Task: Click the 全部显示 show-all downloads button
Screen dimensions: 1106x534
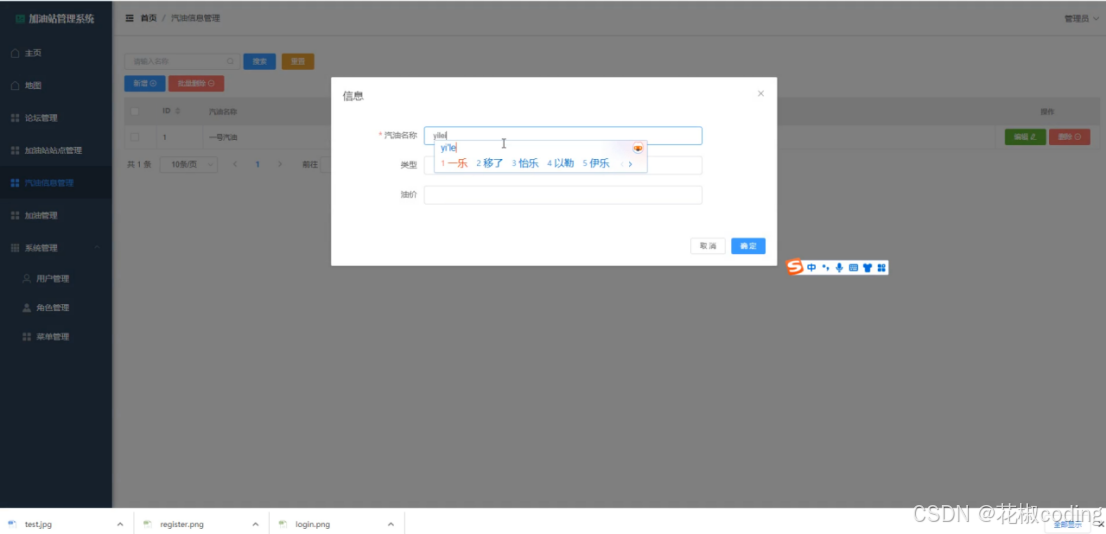Action: click(x=1067, y=524)
